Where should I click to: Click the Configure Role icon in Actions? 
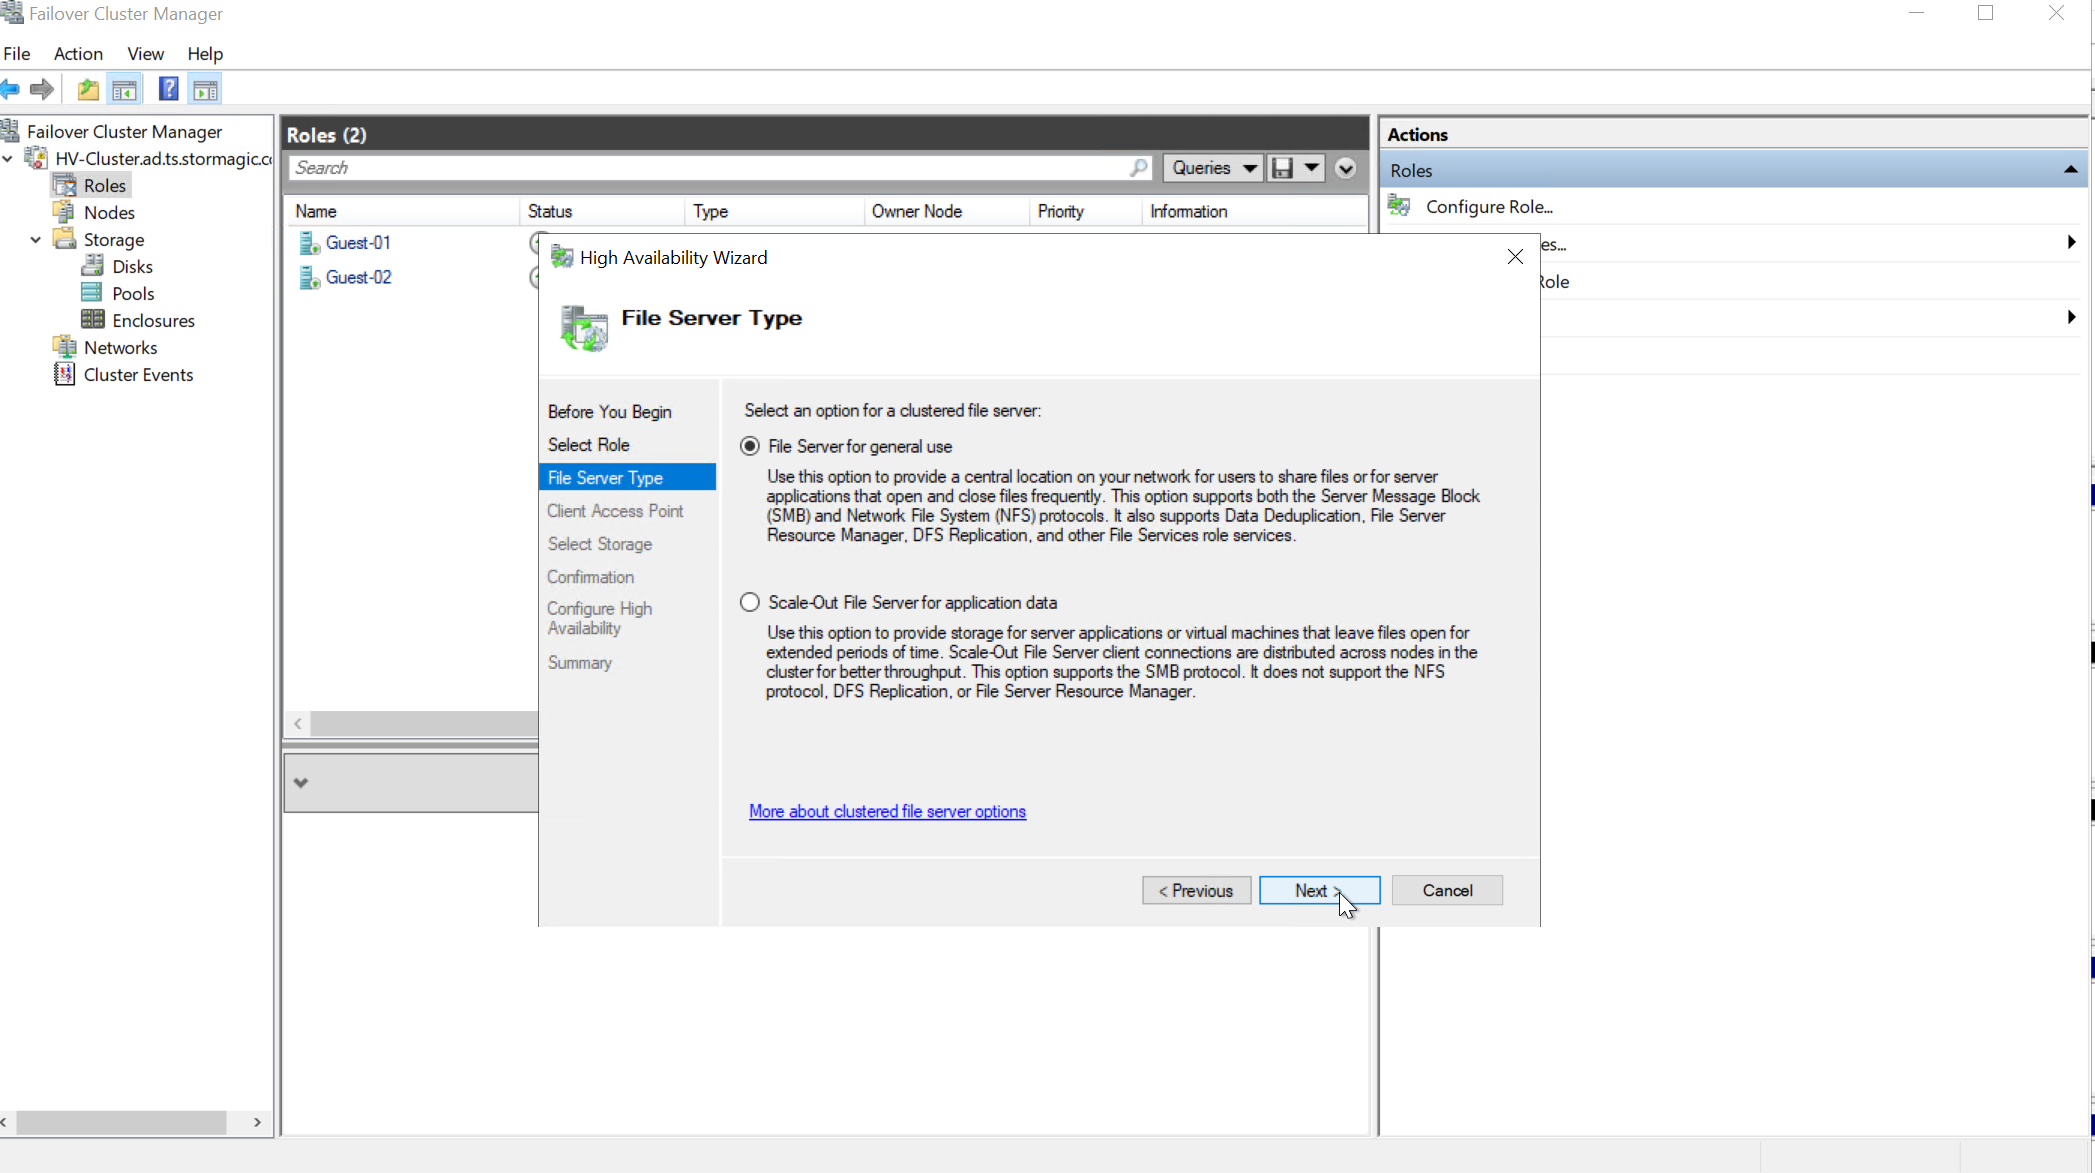pos(1400,206)
